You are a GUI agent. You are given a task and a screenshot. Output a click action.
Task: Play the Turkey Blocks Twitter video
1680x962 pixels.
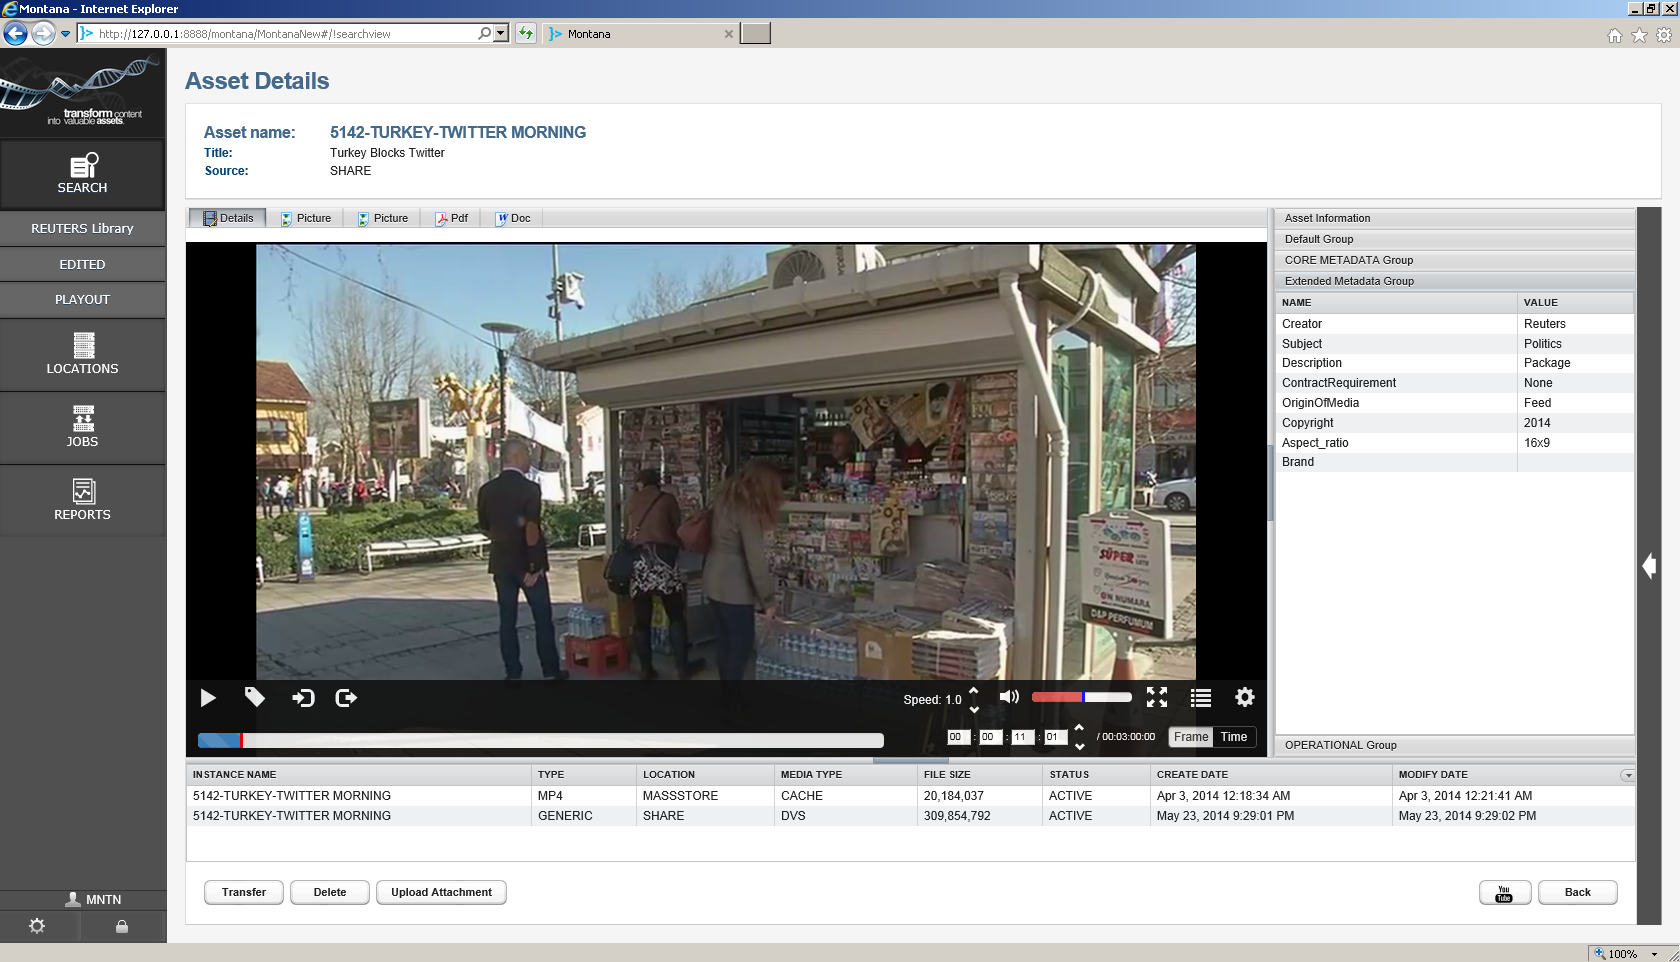click(208, 698)
